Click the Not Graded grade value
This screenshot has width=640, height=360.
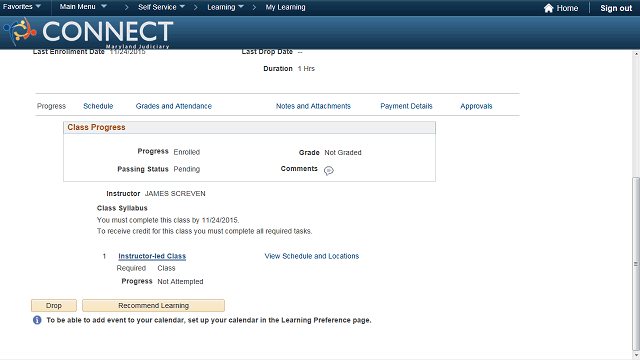click(343, 152)
